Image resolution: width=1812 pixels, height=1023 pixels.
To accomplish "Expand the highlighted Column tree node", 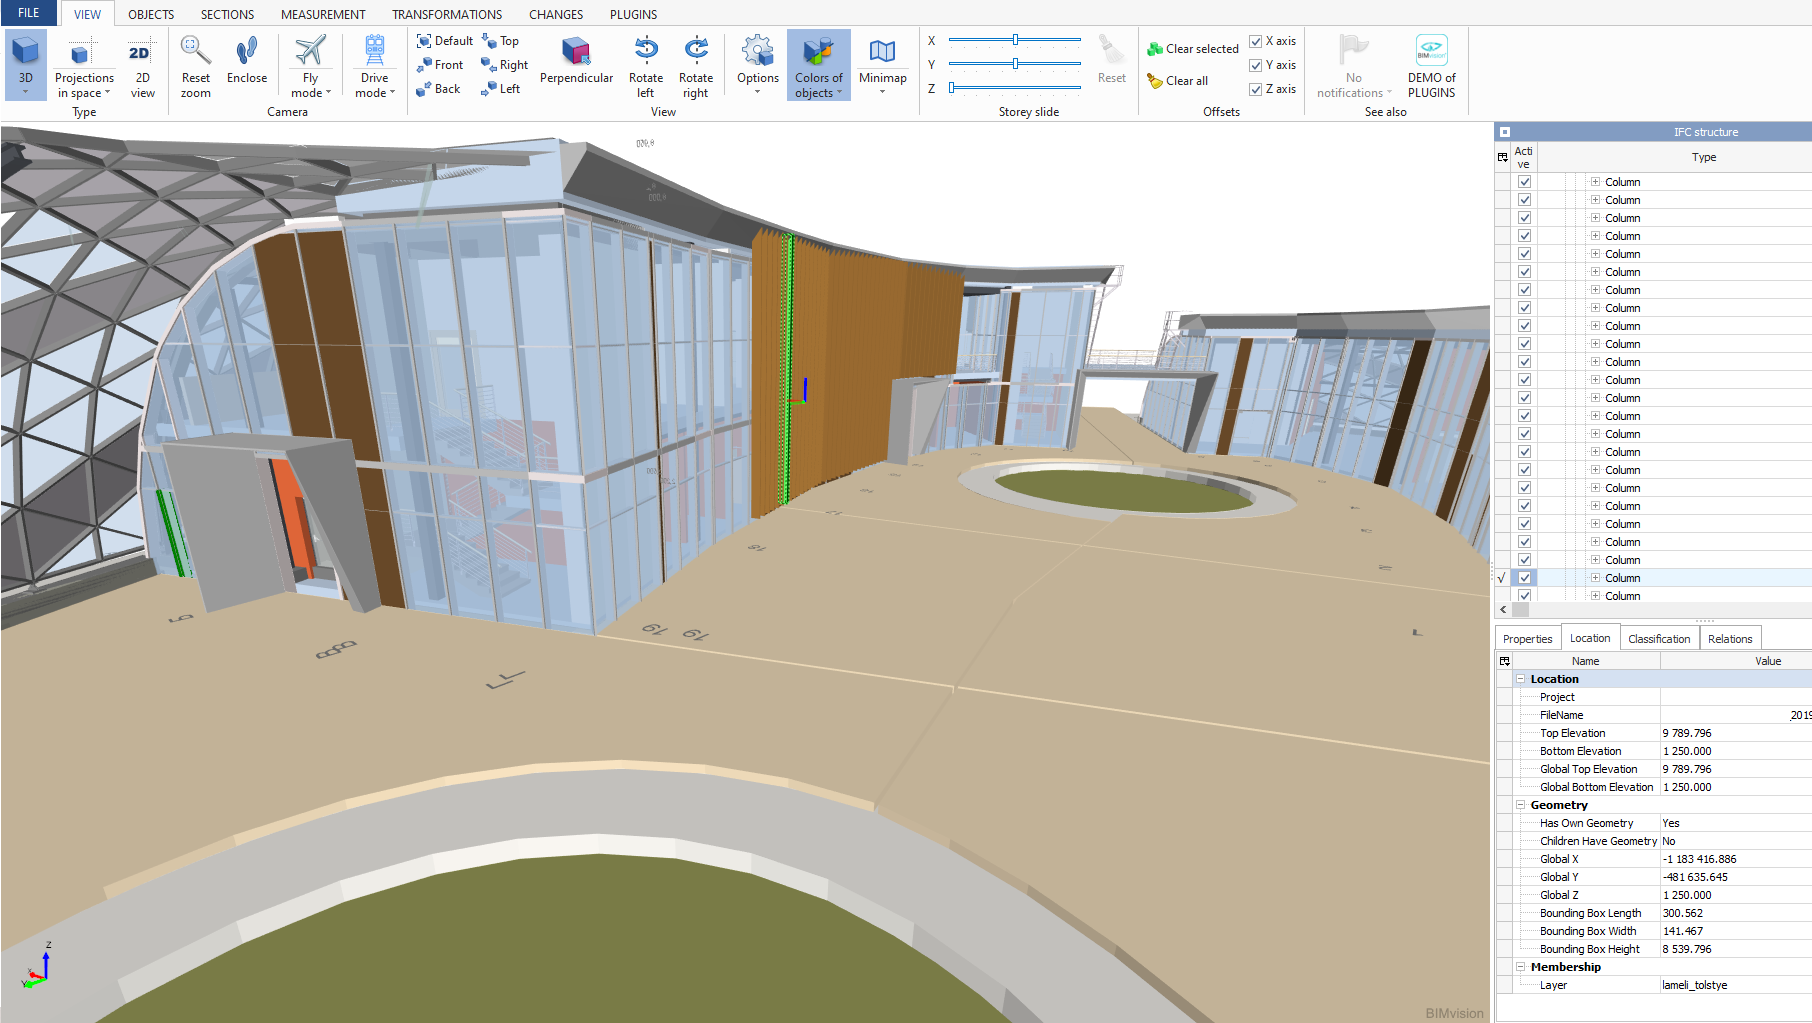I will click(1596, 578).
